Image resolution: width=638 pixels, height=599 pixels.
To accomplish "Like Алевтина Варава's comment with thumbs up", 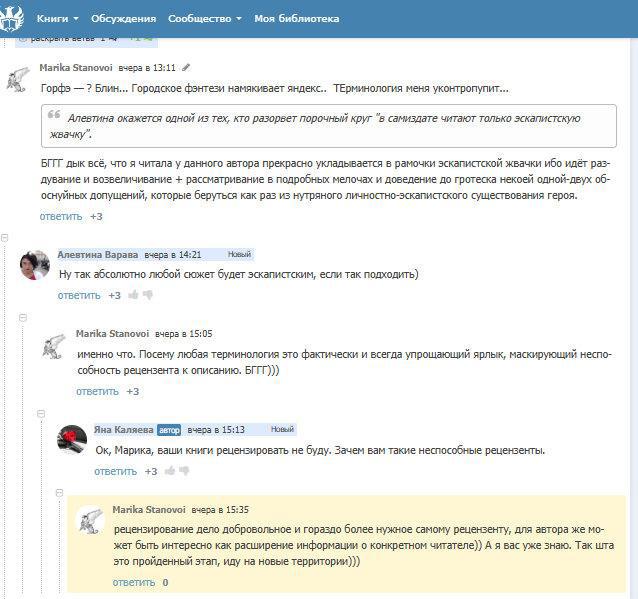I will tap(133, 295).
